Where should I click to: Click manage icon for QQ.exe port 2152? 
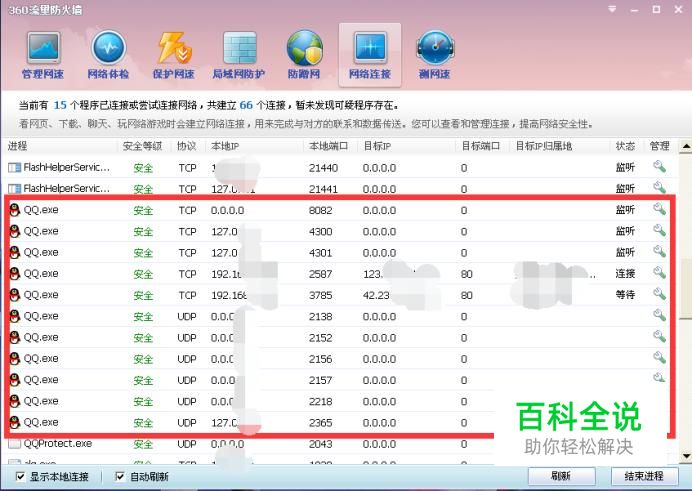point(659,336)
